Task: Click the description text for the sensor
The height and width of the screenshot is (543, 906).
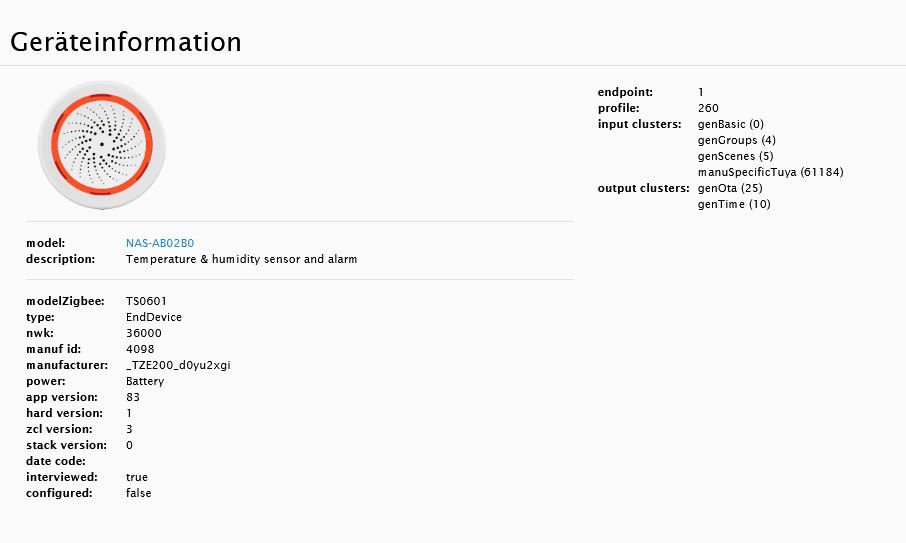Action: [242, 259]
